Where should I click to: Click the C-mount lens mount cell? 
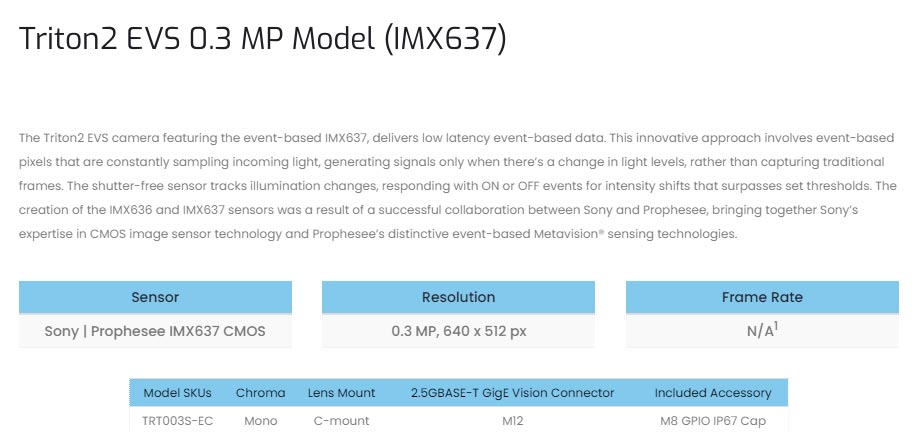pos(341,420)
